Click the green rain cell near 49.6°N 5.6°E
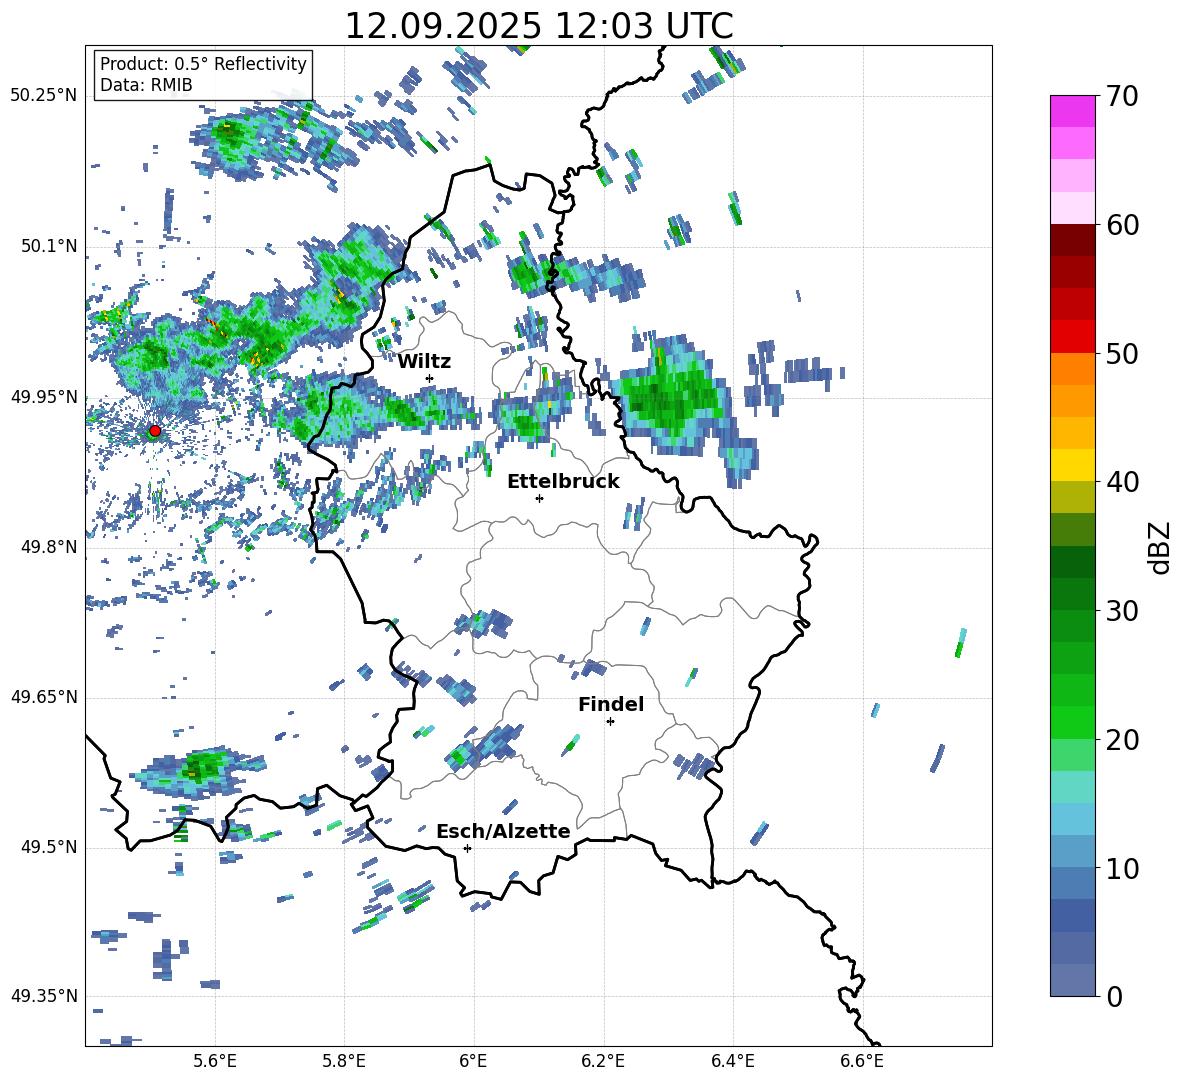 (x=199, y=771)
